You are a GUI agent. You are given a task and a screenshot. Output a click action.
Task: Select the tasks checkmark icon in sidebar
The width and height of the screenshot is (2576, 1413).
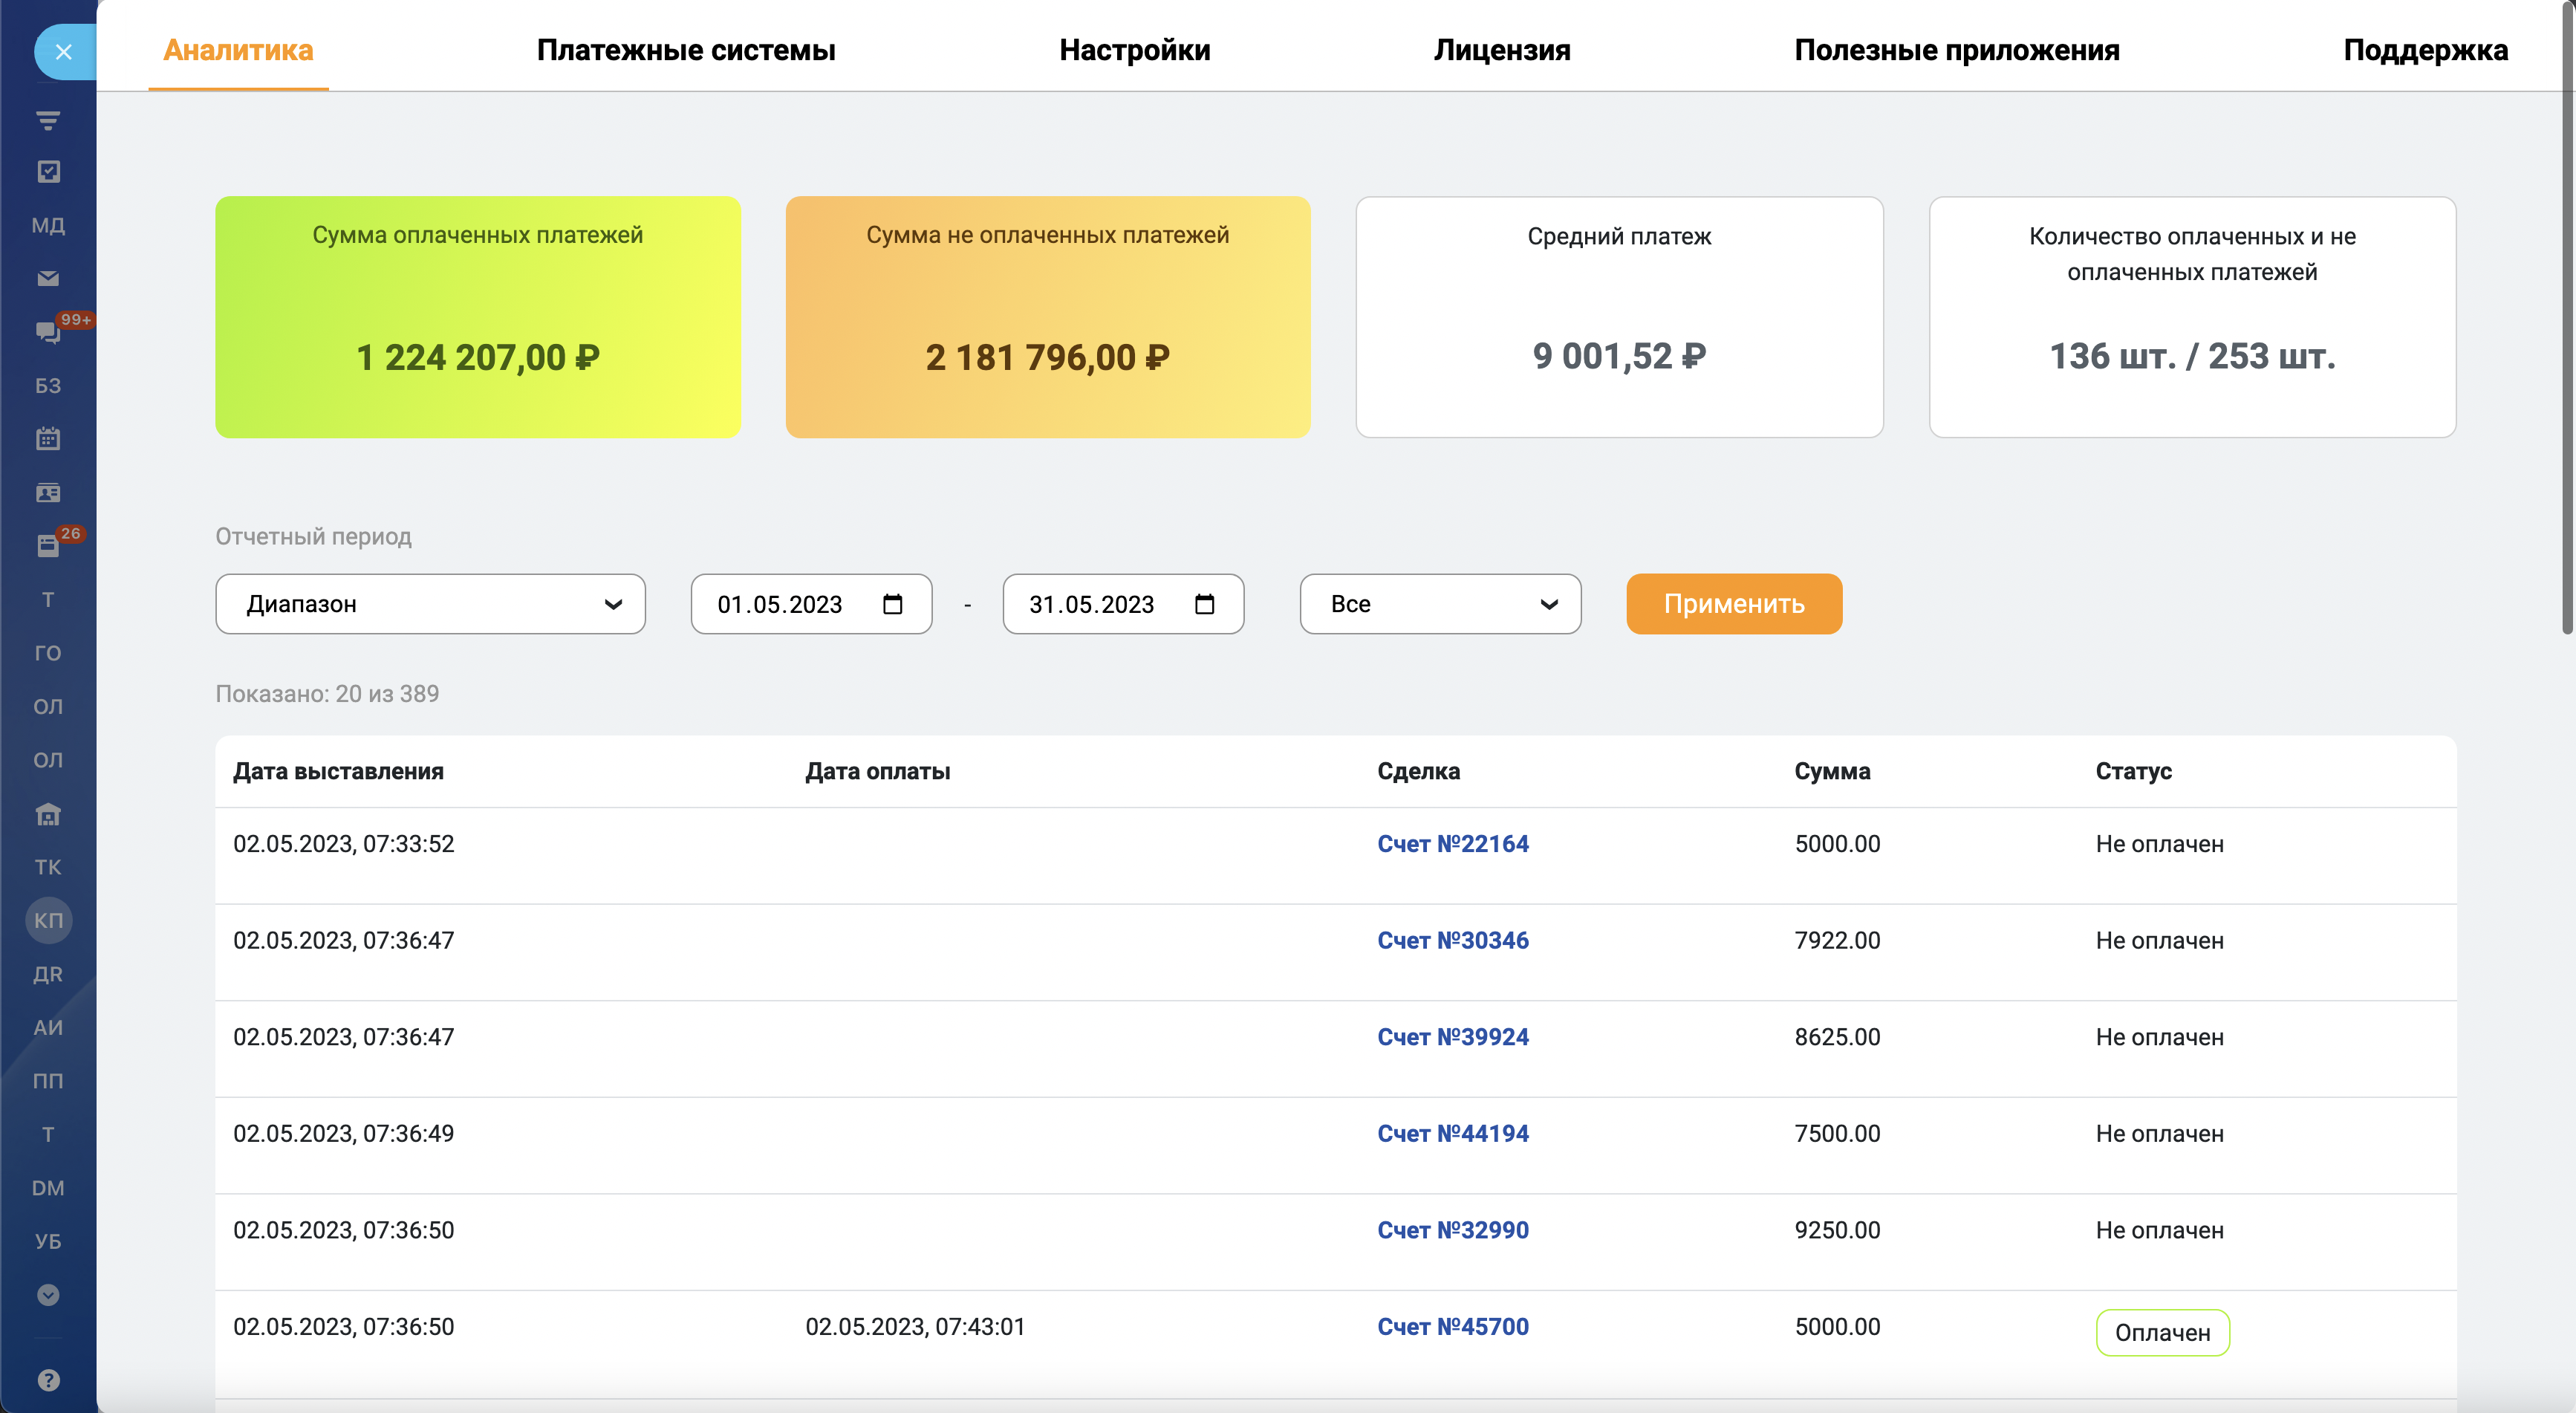(x=48, y=171)
